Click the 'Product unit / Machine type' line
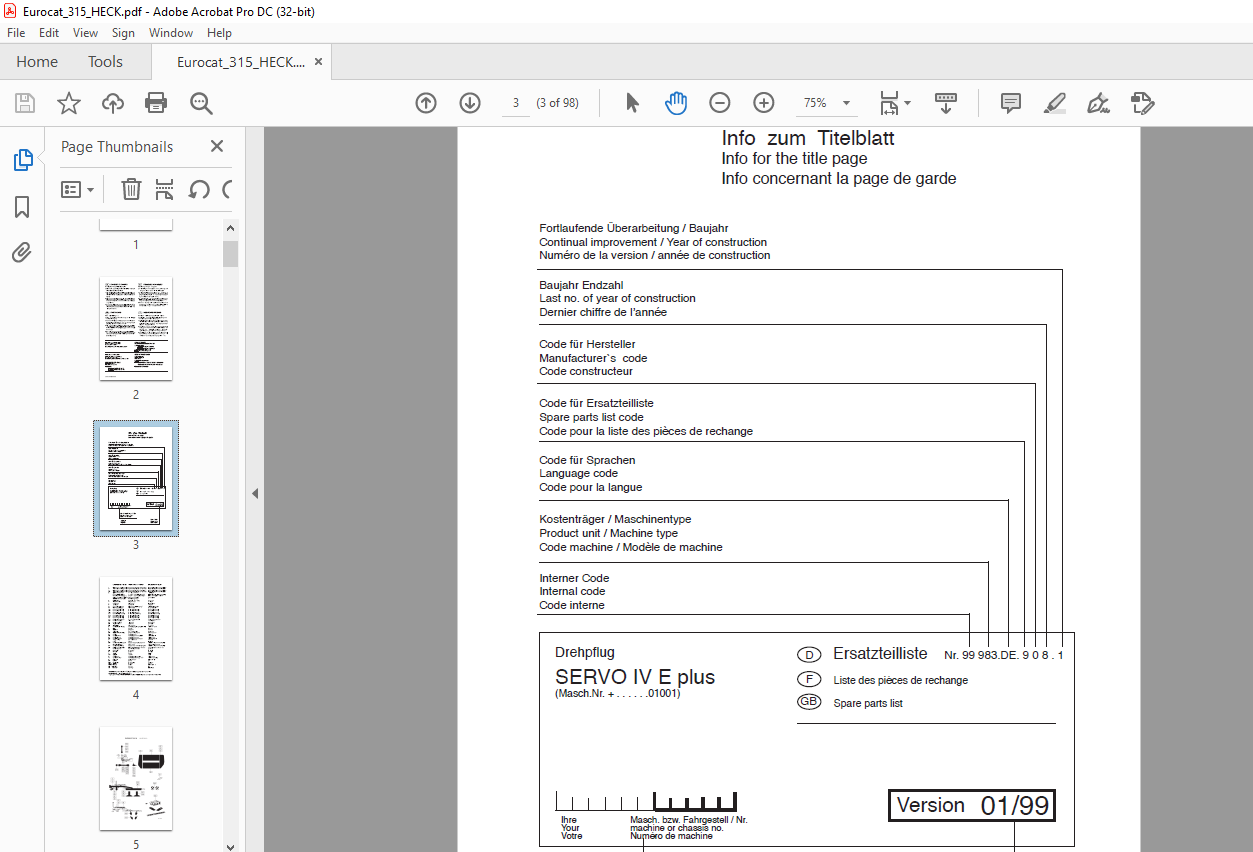Screen dimensions: 1253x852 click(608, 533)
